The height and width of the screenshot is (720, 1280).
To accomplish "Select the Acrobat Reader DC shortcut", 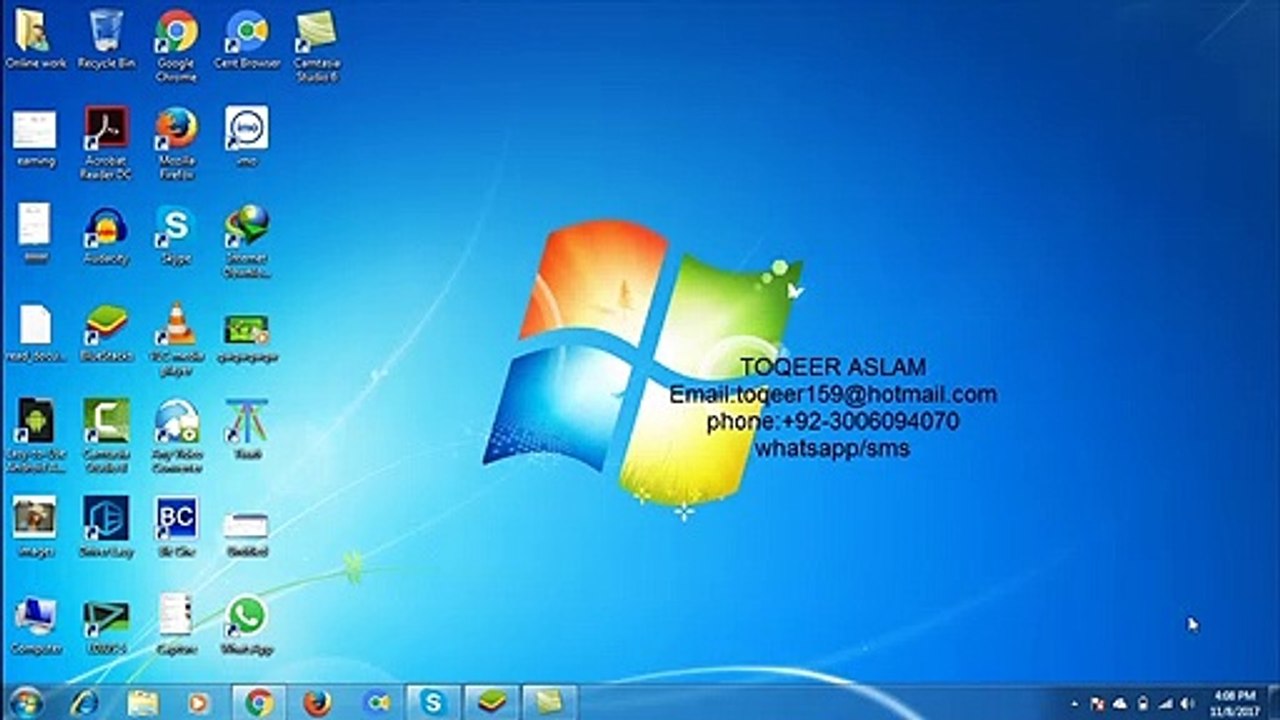I will point(106,143).
